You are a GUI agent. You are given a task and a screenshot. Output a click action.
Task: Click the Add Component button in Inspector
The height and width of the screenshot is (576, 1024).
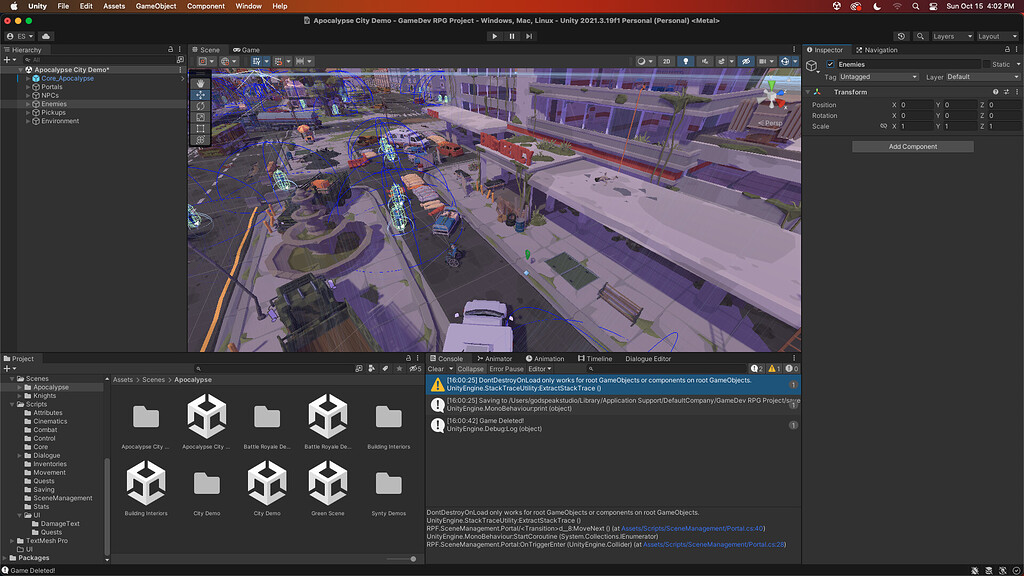[x=912, y=146]
